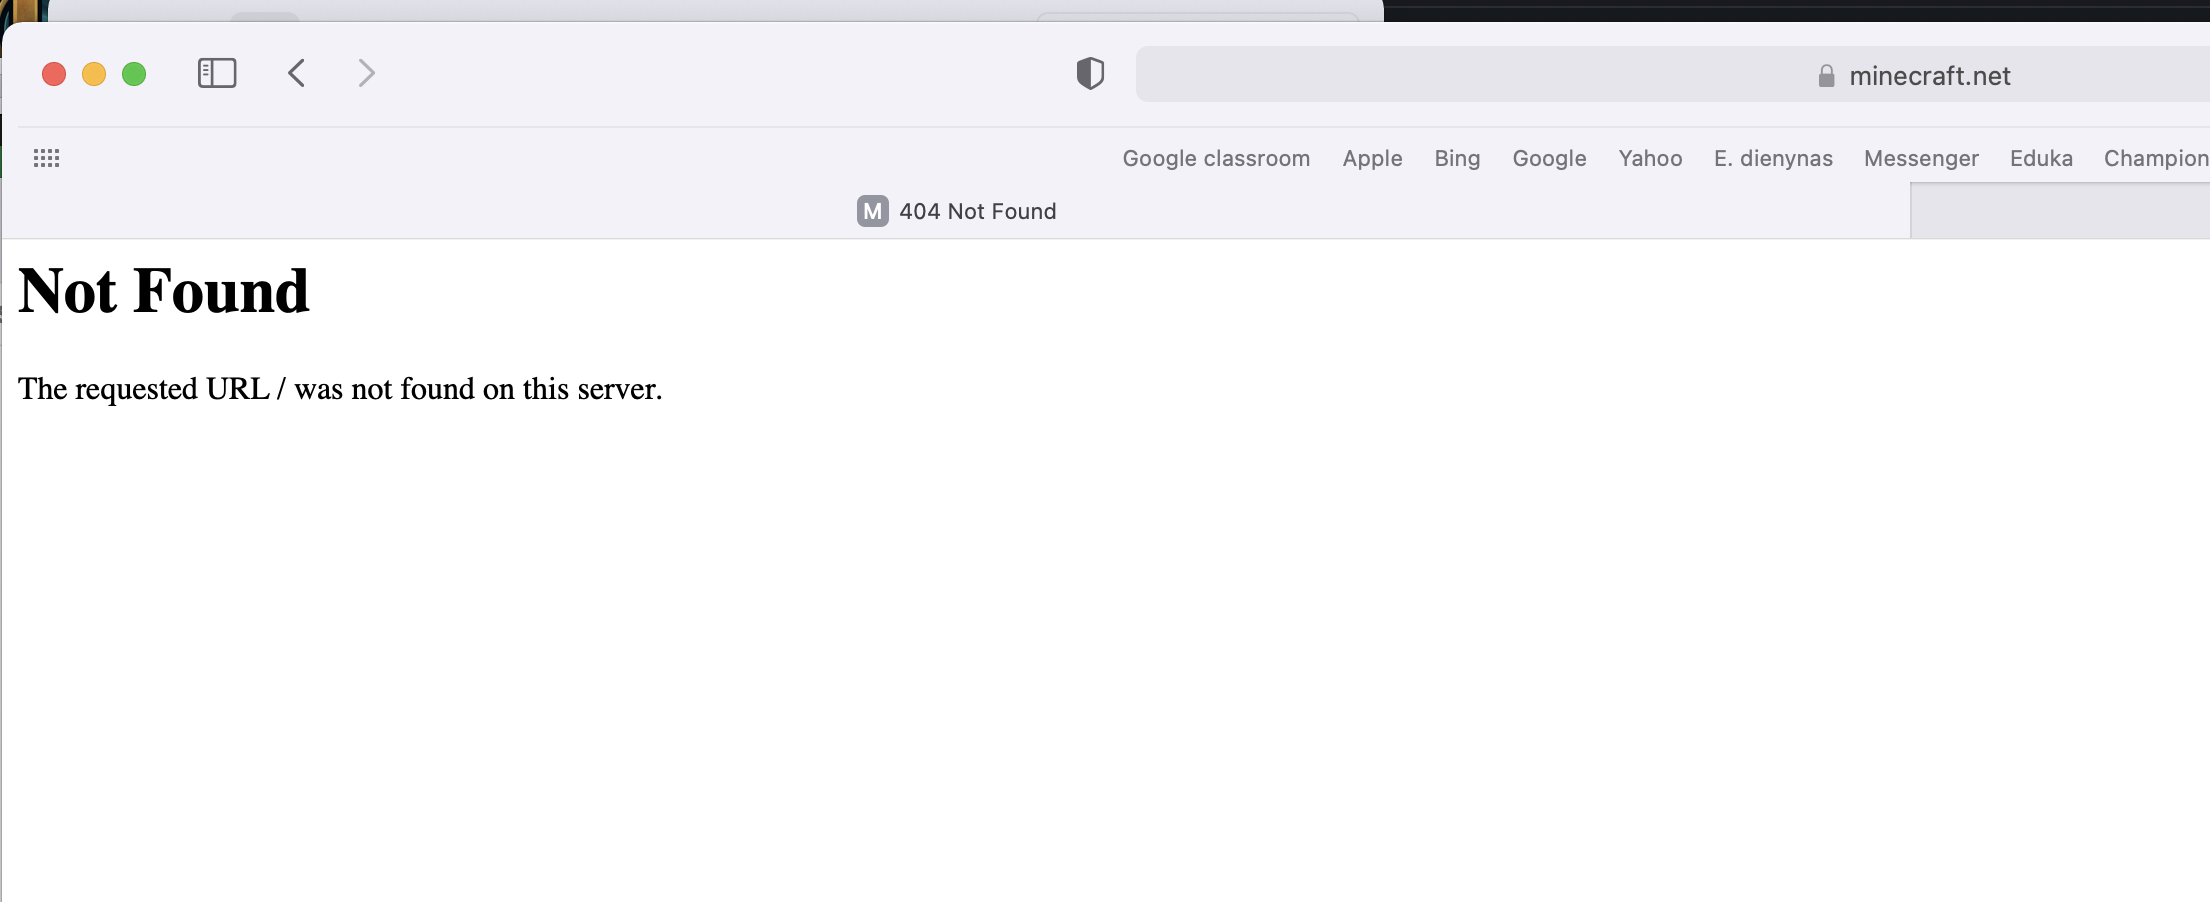Click the lock icon beside minecraft.net

click(1826, 76)
